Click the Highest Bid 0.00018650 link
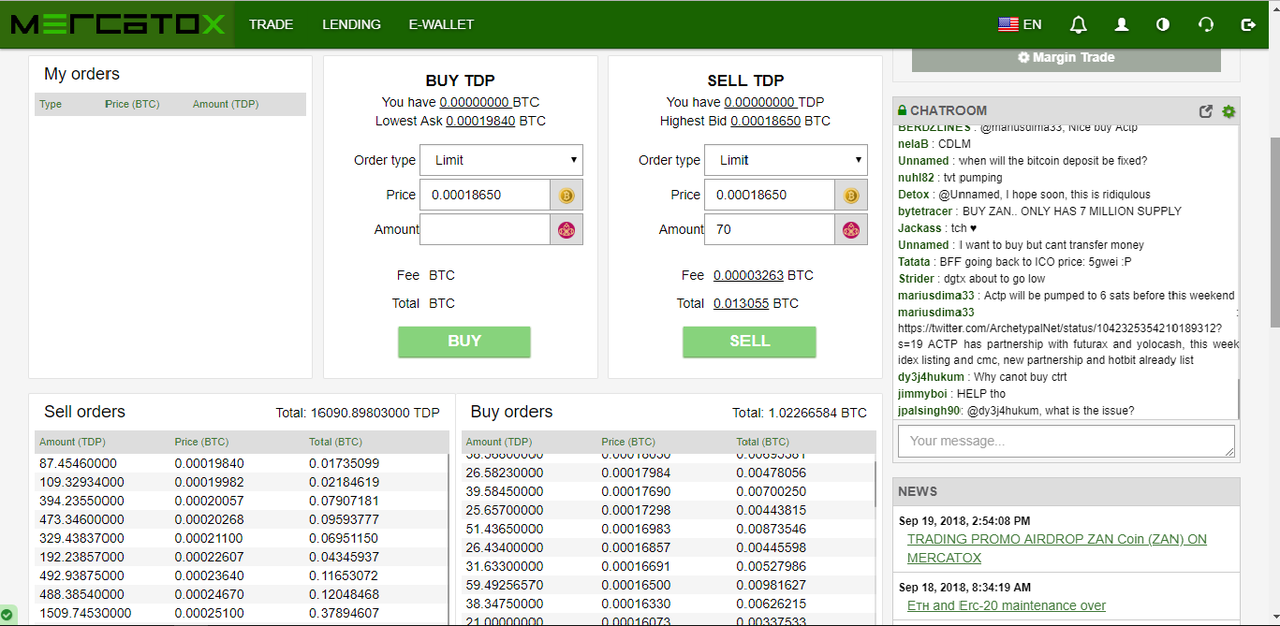Image resolution: width=1280 pixels, height=626 pixels. click(766, 121)
